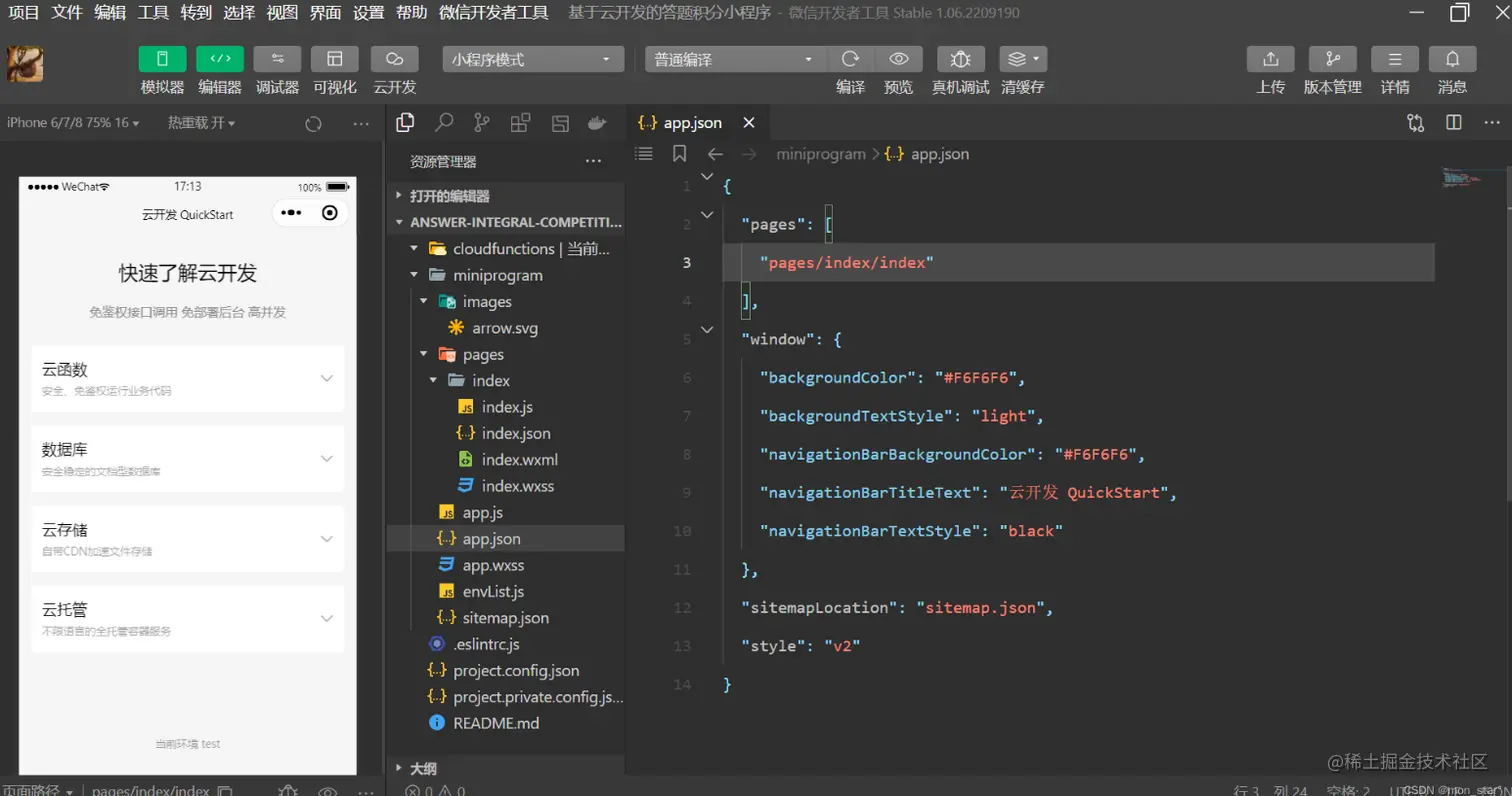Open the 项目 menu
Screen dimensions: 1512x796
(24, 13)
